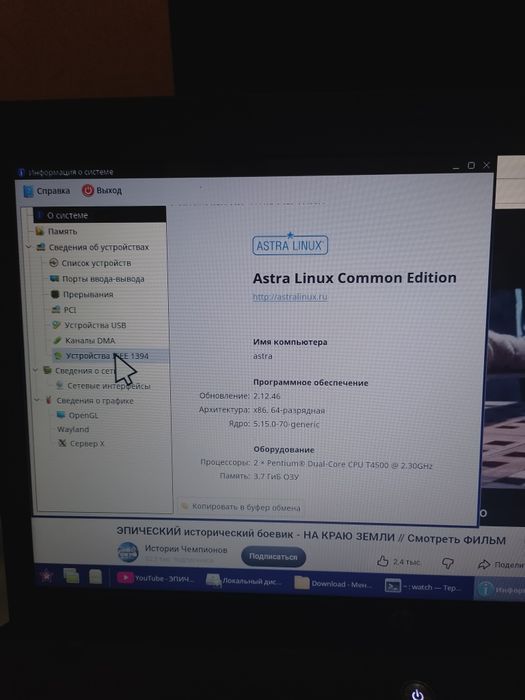The height and width of the screenshot is (700, 525).
Task: Click the dislike thumbs-down icon on YouTube
Action: click(447, 563)
